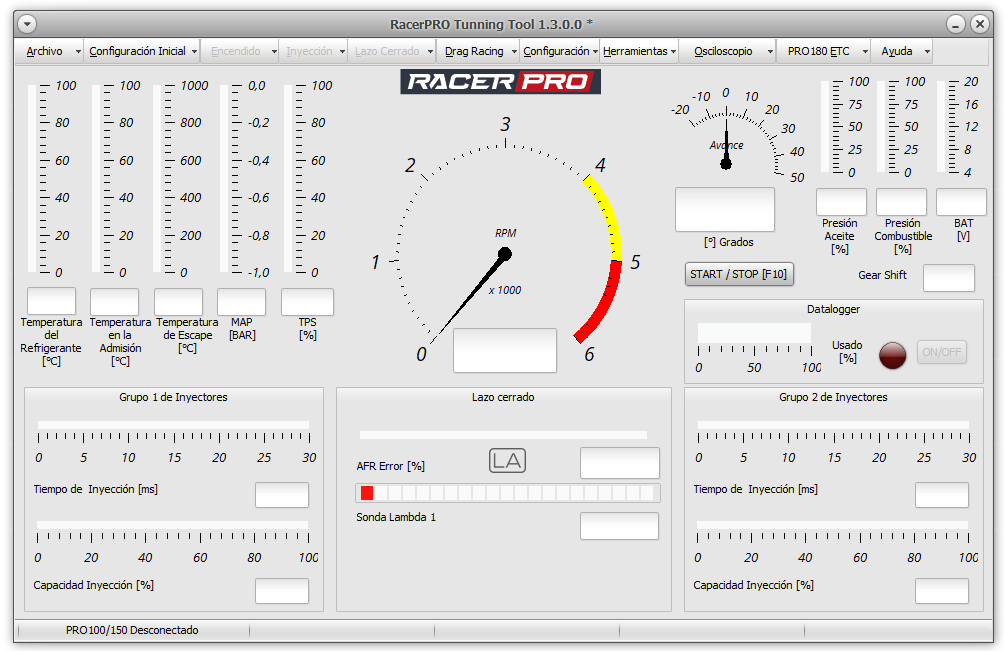The image size is (1005, 651).
Task: Open the Osciloscopio menu
Action: [x=723, y=51]
